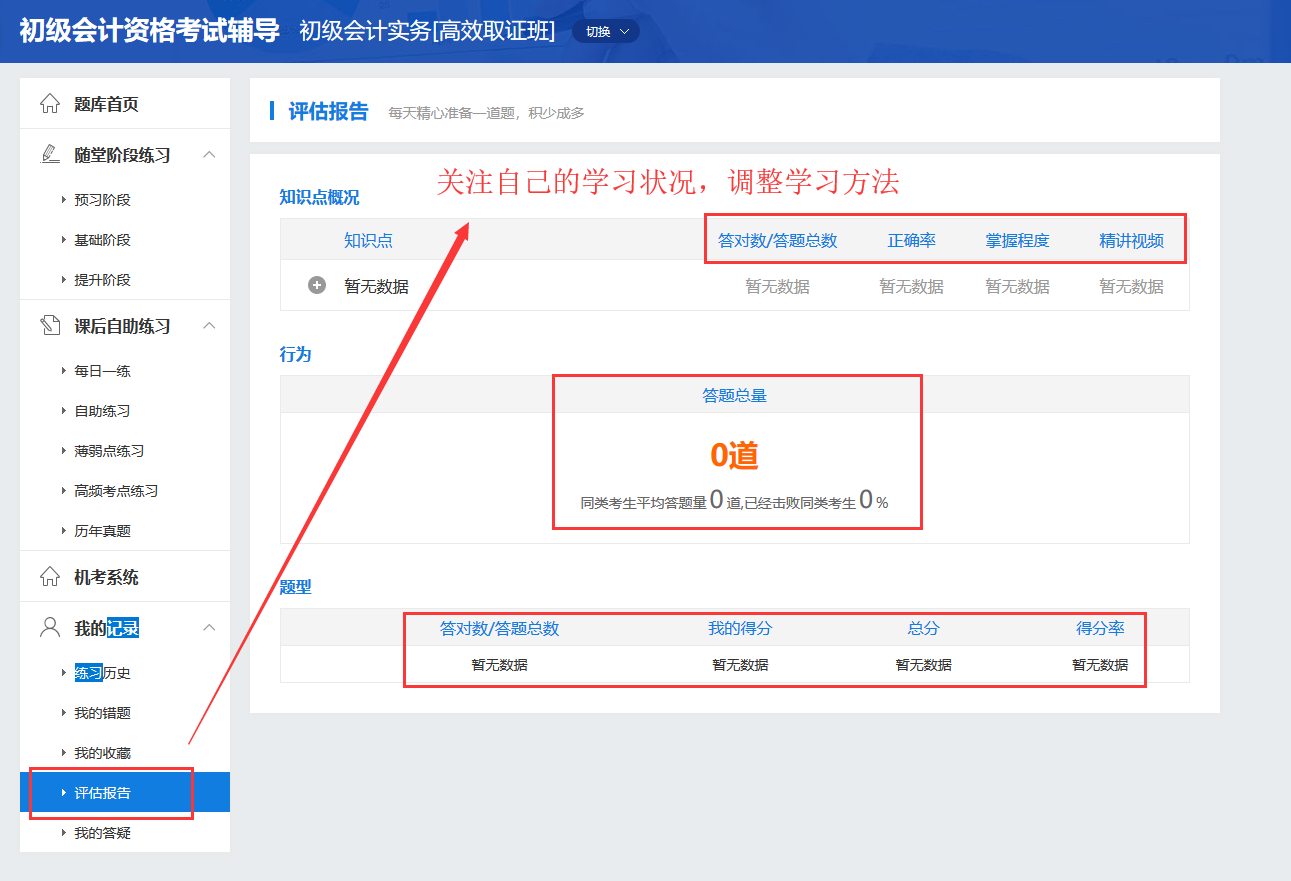Open the 切换 course dropdown
This screenshot has height=881, width=1291.
[606, 31]
